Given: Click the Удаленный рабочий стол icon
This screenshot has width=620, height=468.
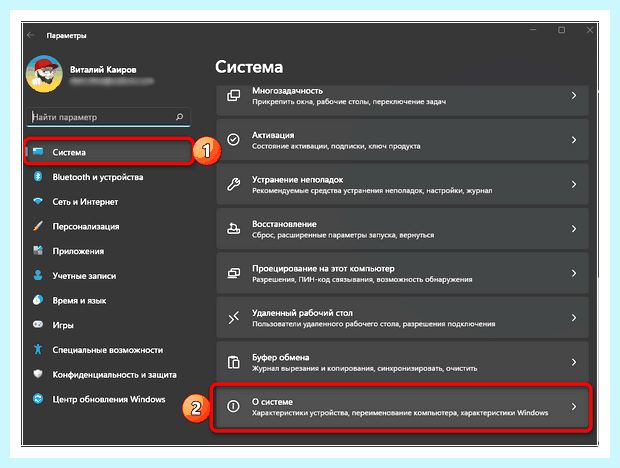Looking at the screenshot, I should [x=233, y=317].
